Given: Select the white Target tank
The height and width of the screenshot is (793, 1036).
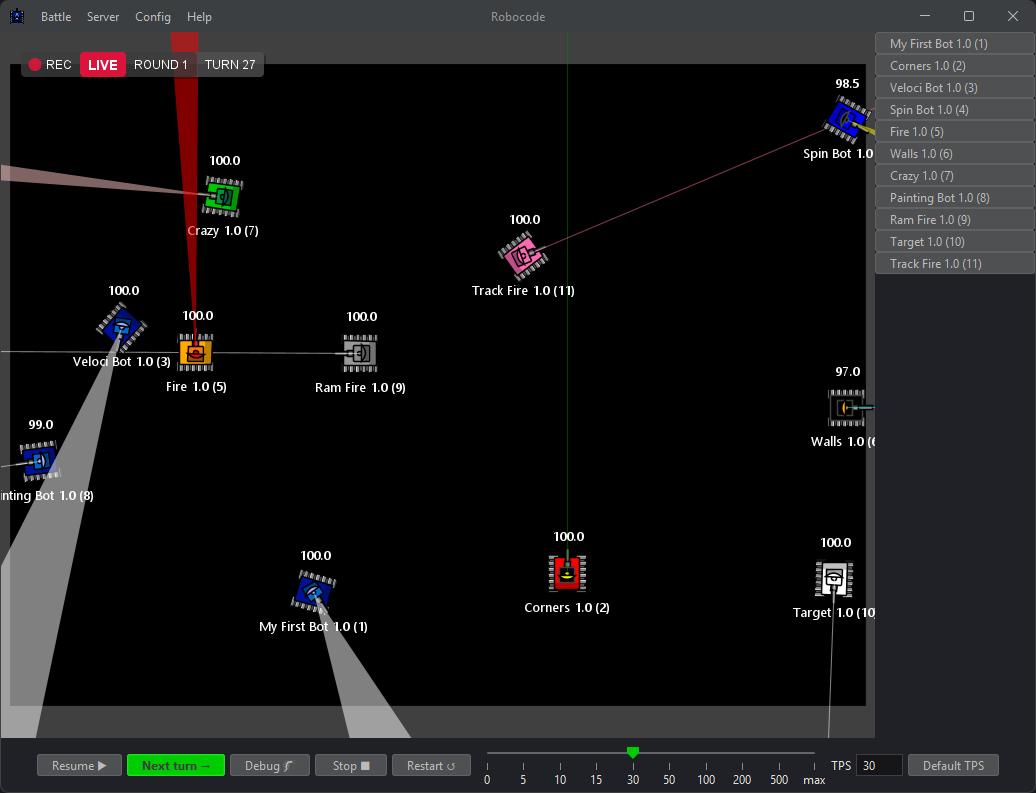Looking at the screenshot, I should tap(834, 579).
